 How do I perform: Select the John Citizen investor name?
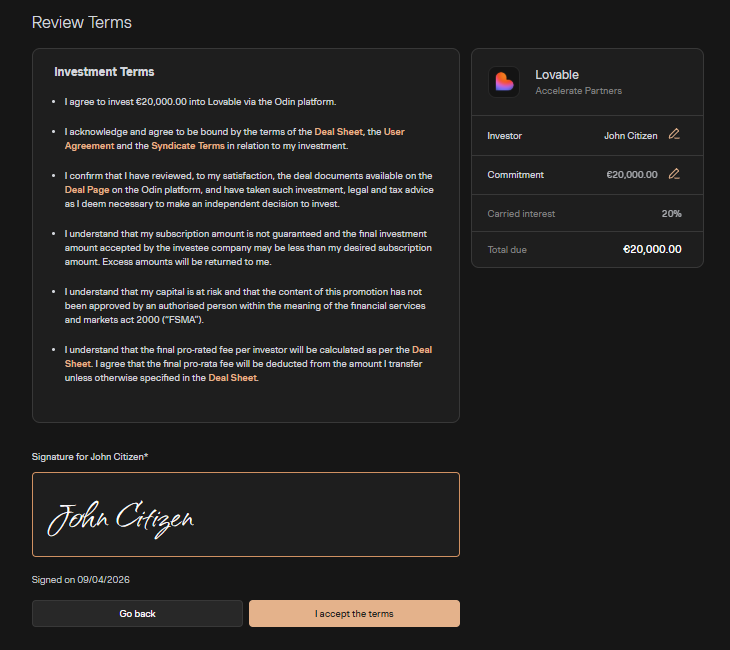click(630, 135)
